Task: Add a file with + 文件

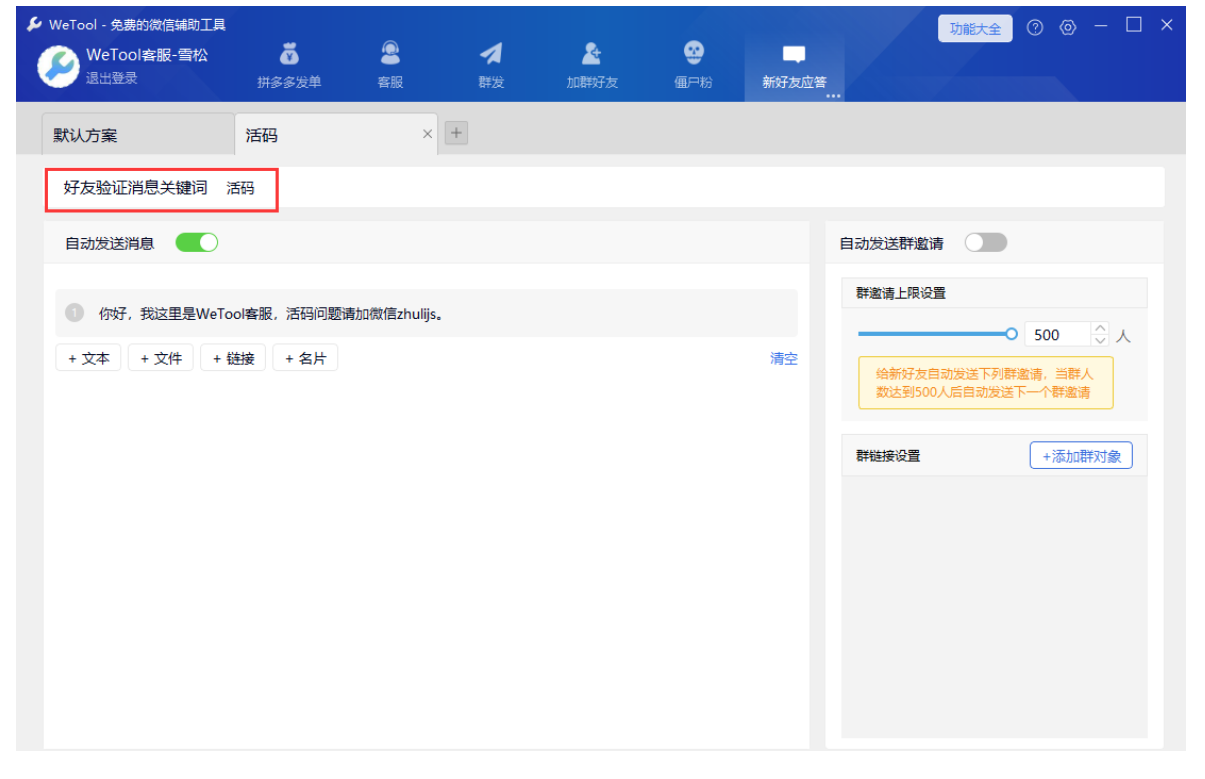Action: 161,358
